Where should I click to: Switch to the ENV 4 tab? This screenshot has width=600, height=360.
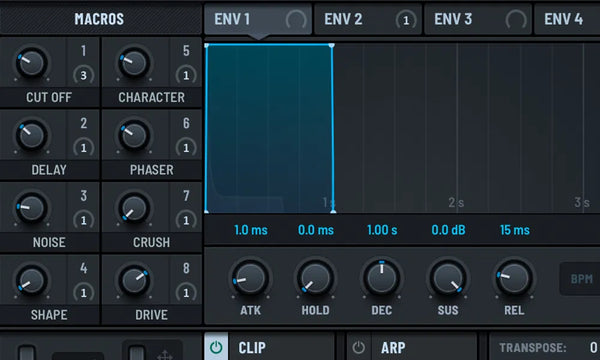click(567, 19)
